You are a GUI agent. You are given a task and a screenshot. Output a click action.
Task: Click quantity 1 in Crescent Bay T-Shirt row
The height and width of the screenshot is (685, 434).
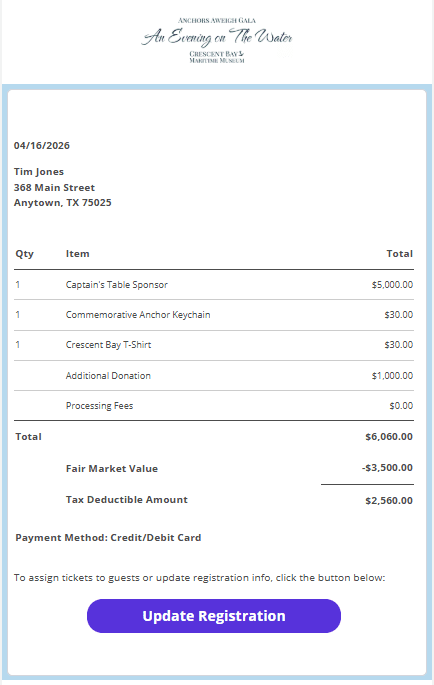[17, 345]
